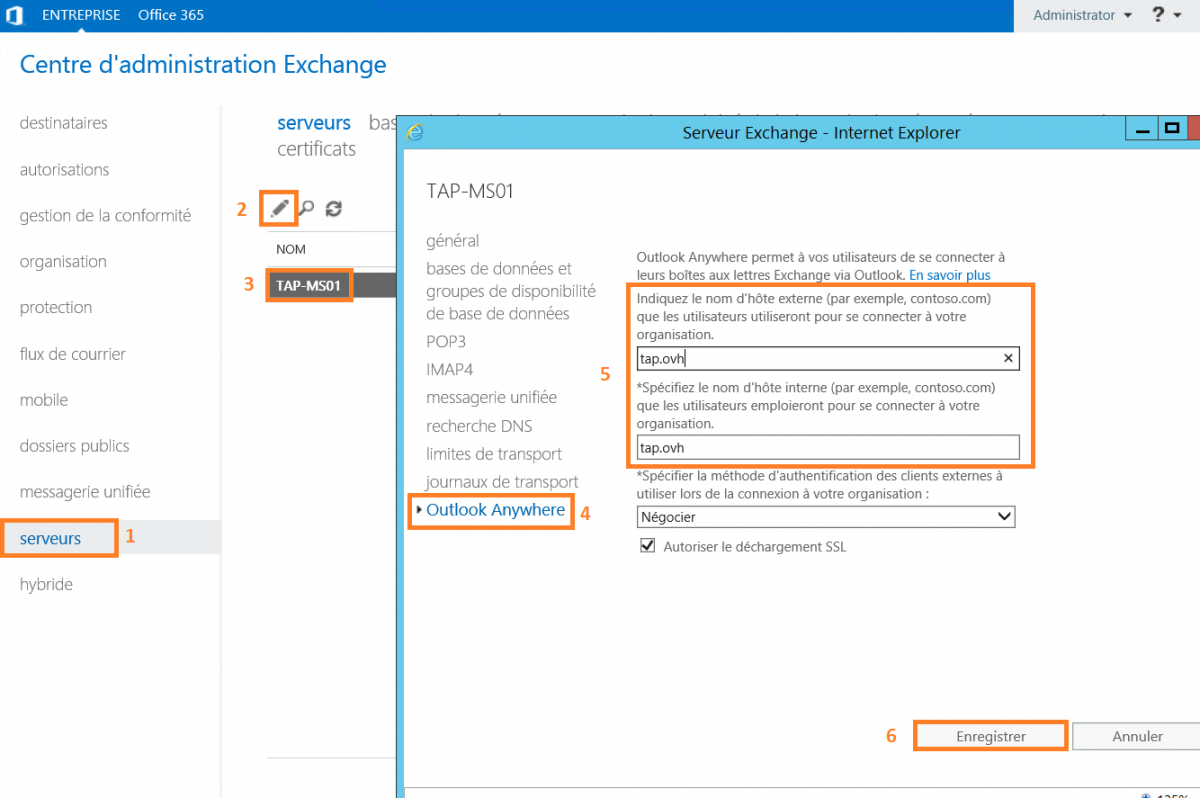This screenshot has height=798, width=1200.
Task: Click the refresh icon in server toolbar
Action: 334,208
